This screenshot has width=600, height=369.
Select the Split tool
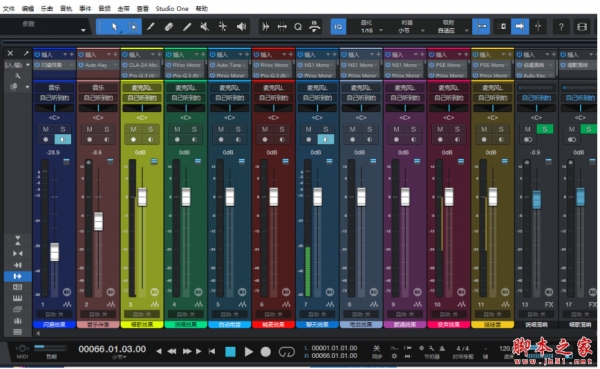[151, 26]
